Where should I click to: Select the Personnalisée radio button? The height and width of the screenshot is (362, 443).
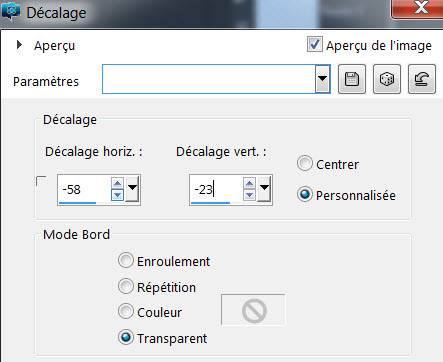(305, 194)
